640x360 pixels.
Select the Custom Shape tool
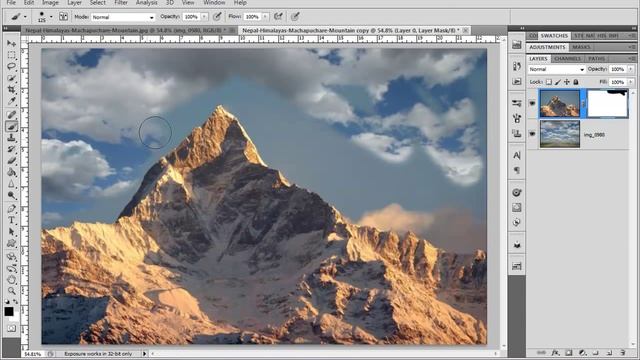11,244
